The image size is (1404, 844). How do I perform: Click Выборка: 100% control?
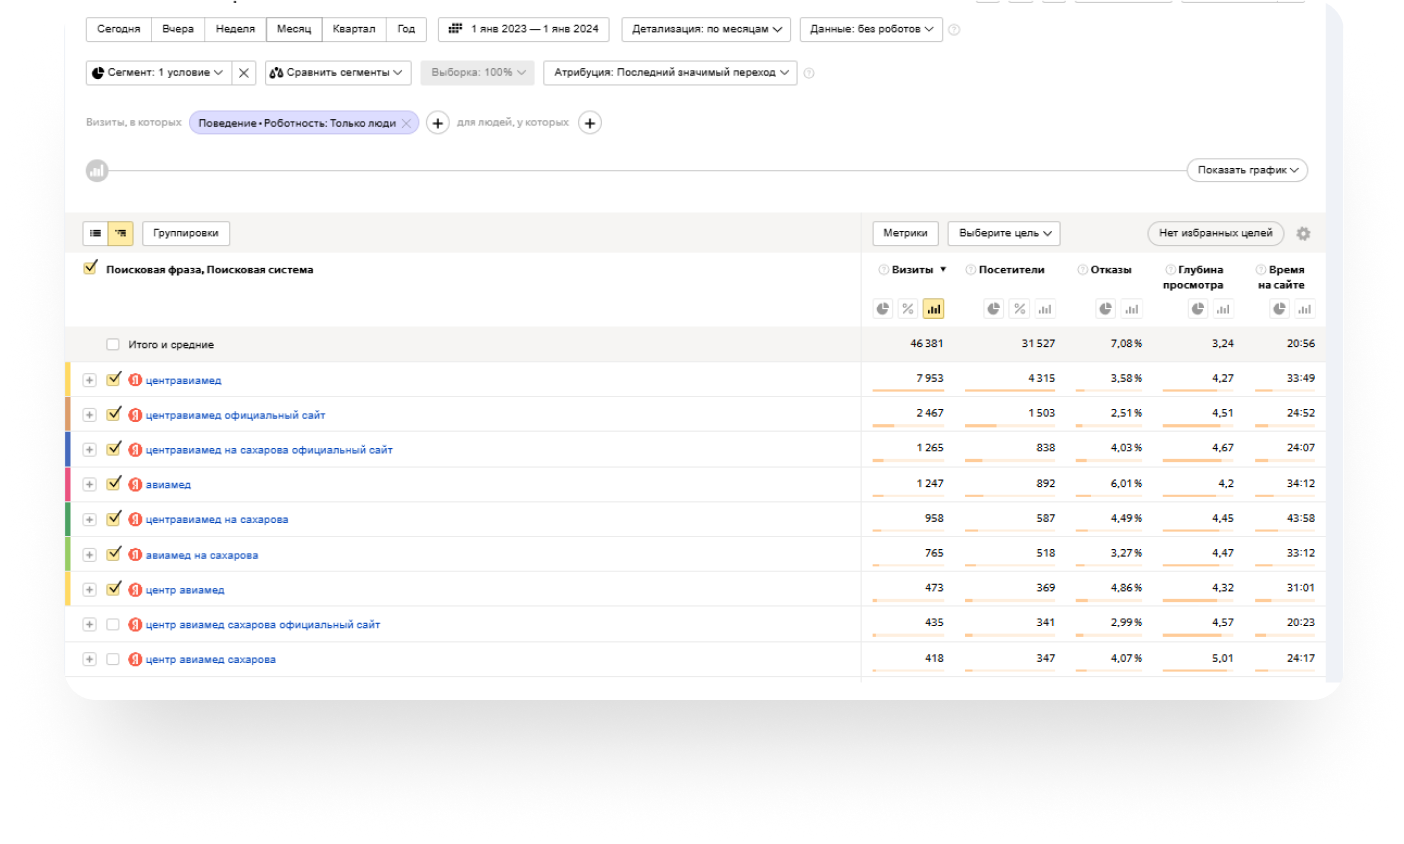pos(478,73)
